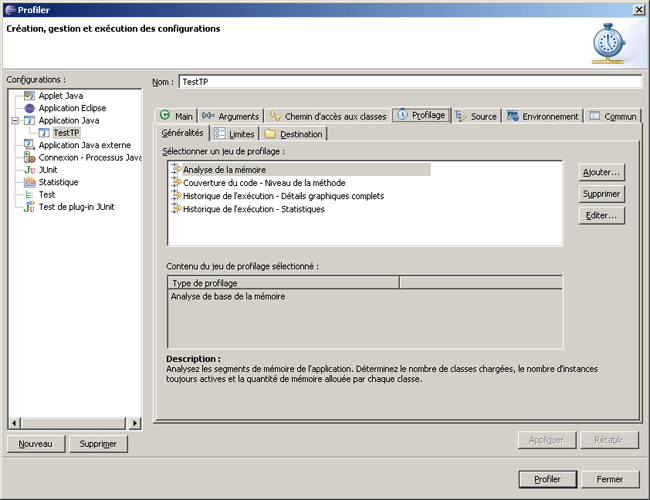Select the Applet Java configuration icon

tap(30, 96)
